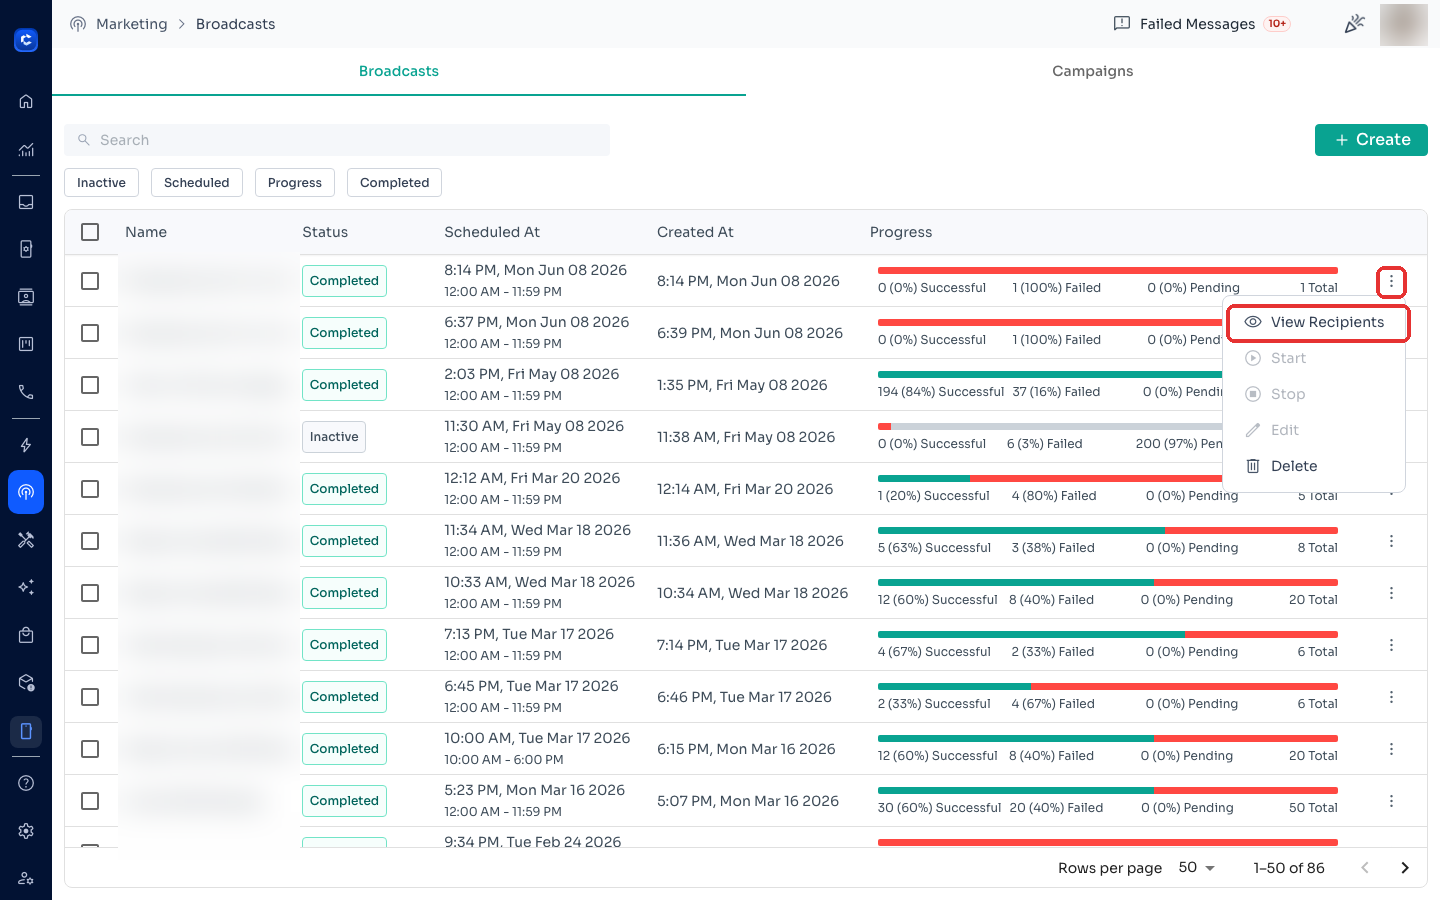1440x900 pixels.
Task: Open the contact card icon in the sidebar
Action: coord(26,297)
